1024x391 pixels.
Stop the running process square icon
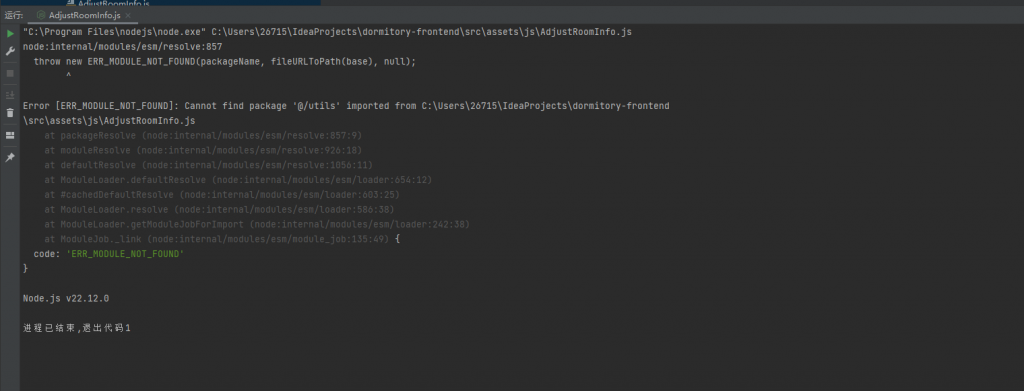click(10, 74)
